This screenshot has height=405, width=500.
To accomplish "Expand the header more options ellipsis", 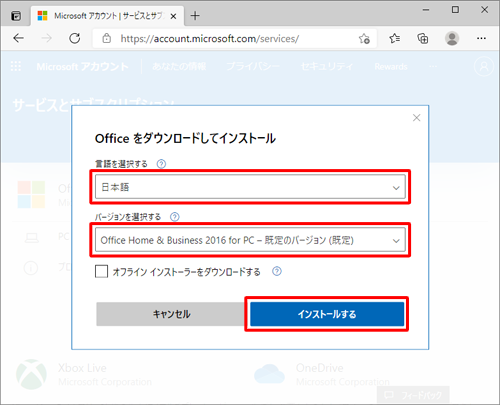I will coord(433,67).
